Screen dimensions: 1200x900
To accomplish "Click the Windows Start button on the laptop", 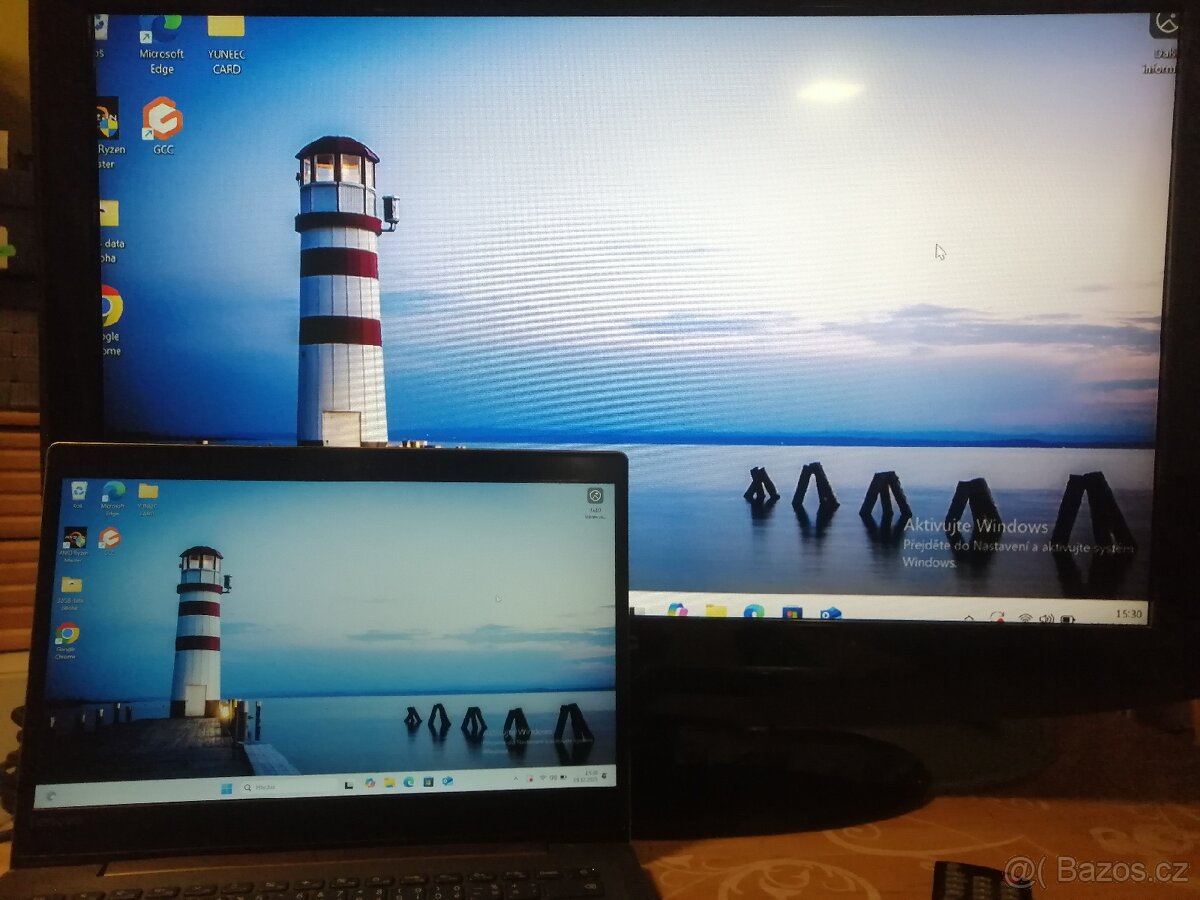I will (226, 788).
